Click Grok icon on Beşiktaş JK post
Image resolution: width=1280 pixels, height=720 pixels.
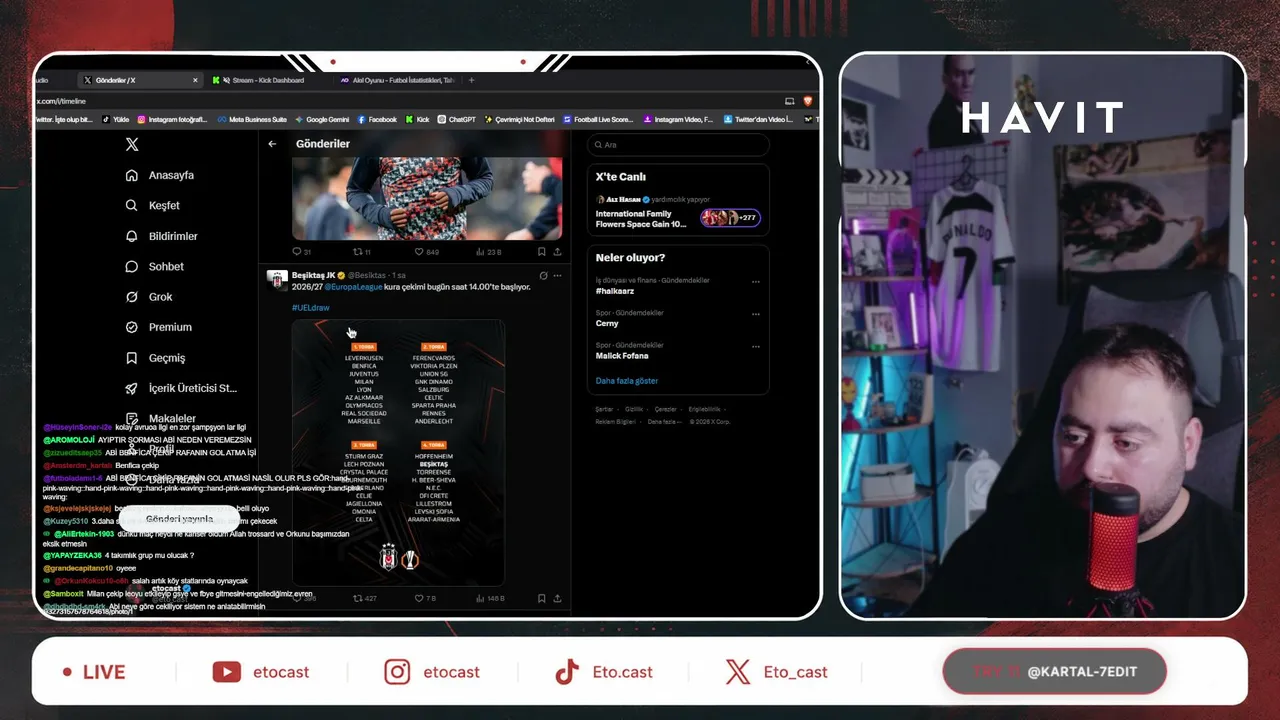(x=543, y=275)
